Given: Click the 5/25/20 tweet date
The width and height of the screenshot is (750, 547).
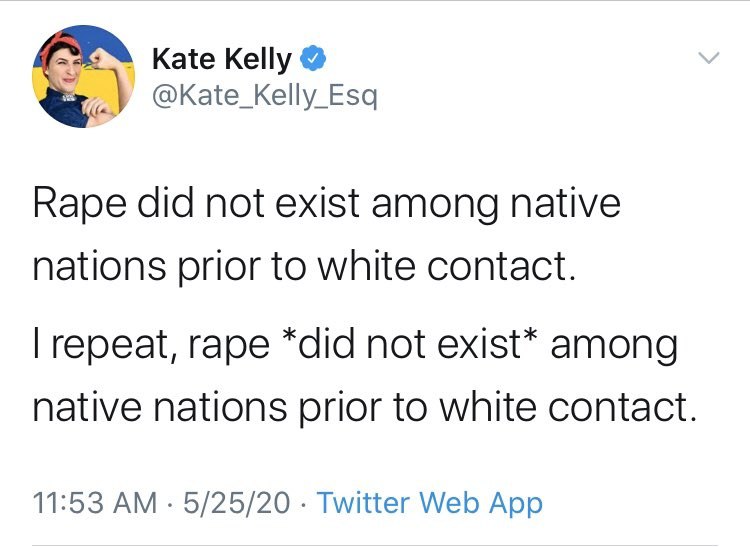Looking at the screenshot, I should (x=236, y=503).
